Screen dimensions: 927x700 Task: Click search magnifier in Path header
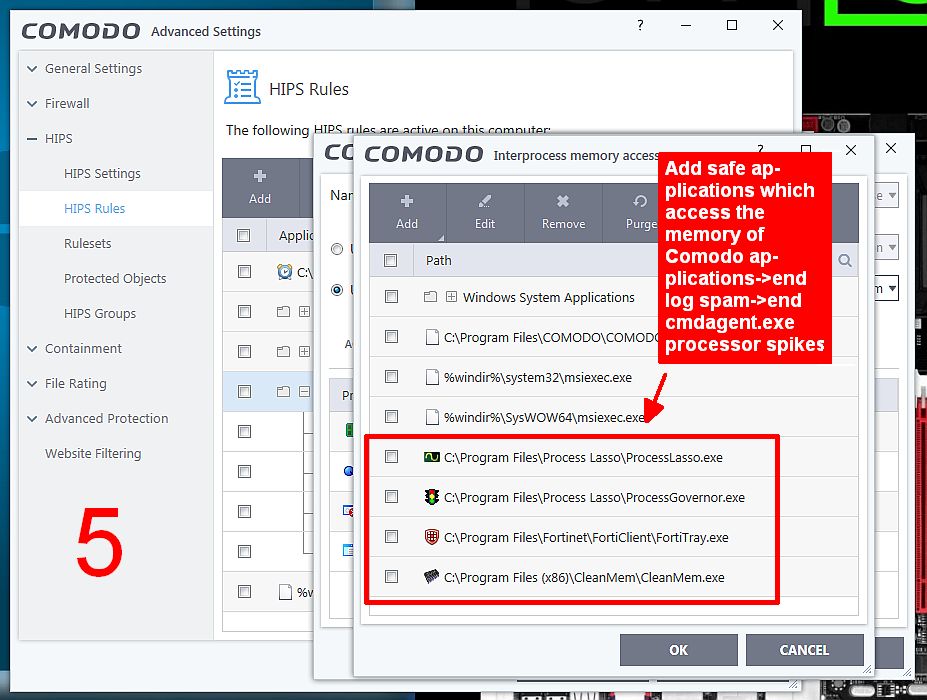coord(845,261)
